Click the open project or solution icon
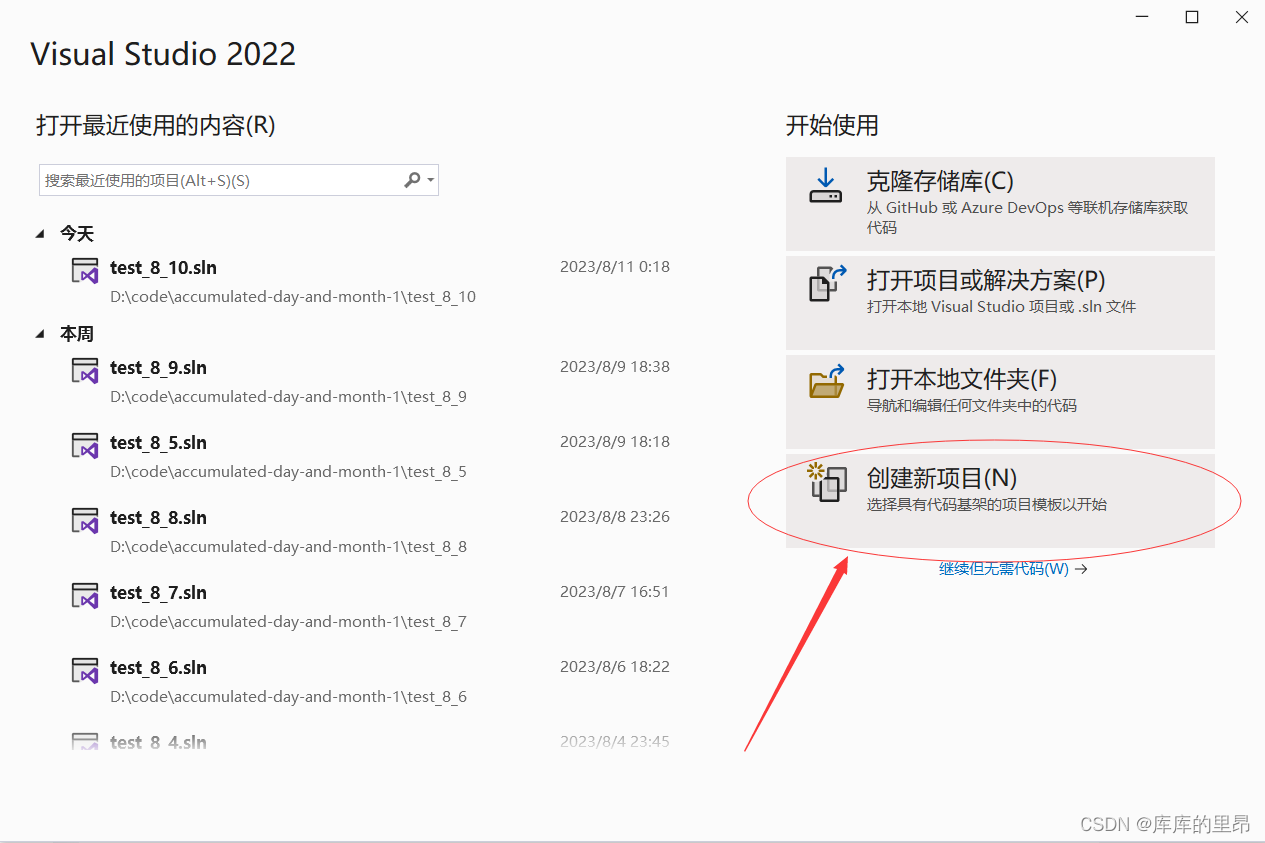1265x843 pixels. click(x=827, y=283)
